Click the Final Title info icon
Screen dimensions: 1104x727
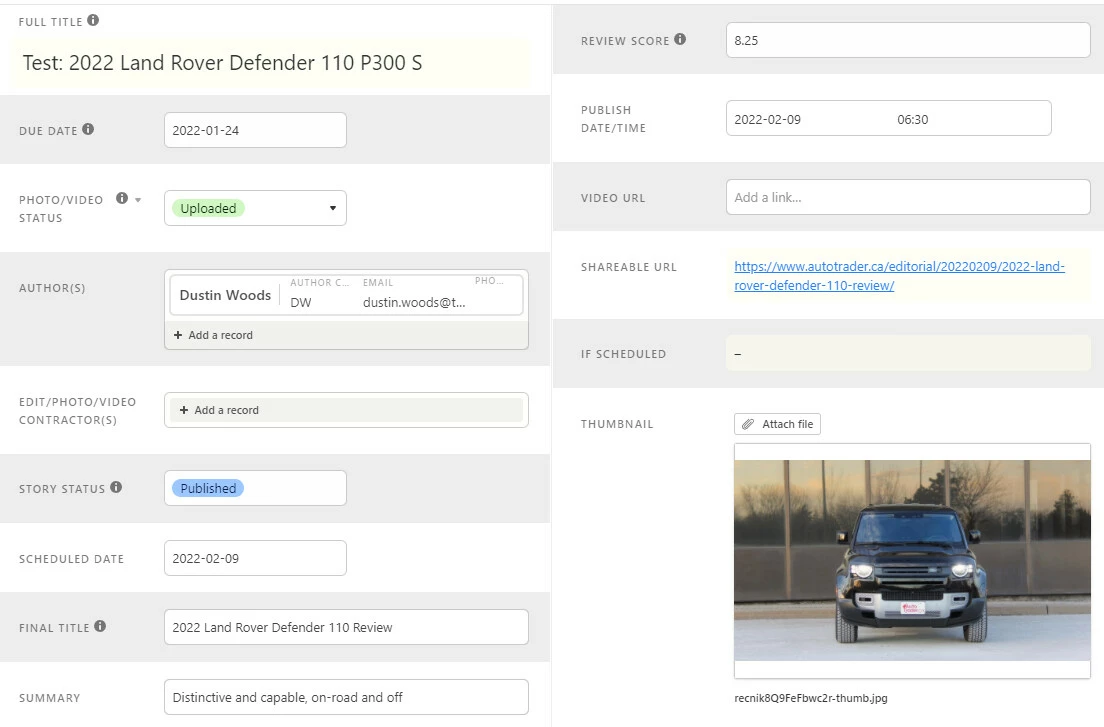tap(100, 626)
